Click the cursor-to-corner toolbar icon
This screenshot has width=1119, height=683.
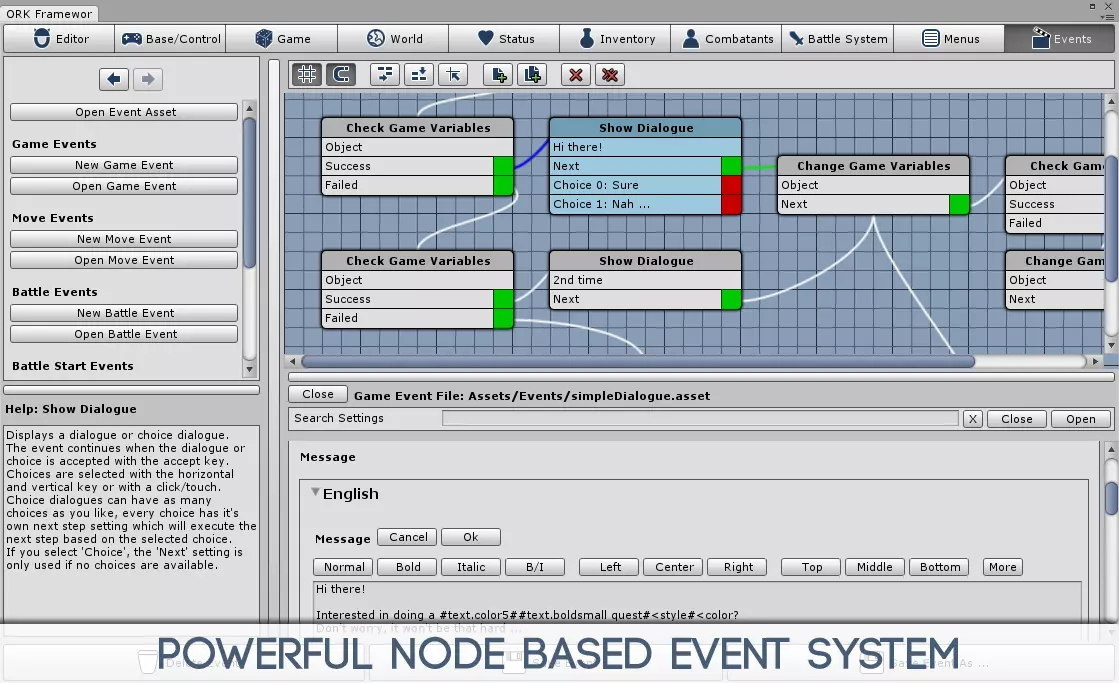pos(453,74)
